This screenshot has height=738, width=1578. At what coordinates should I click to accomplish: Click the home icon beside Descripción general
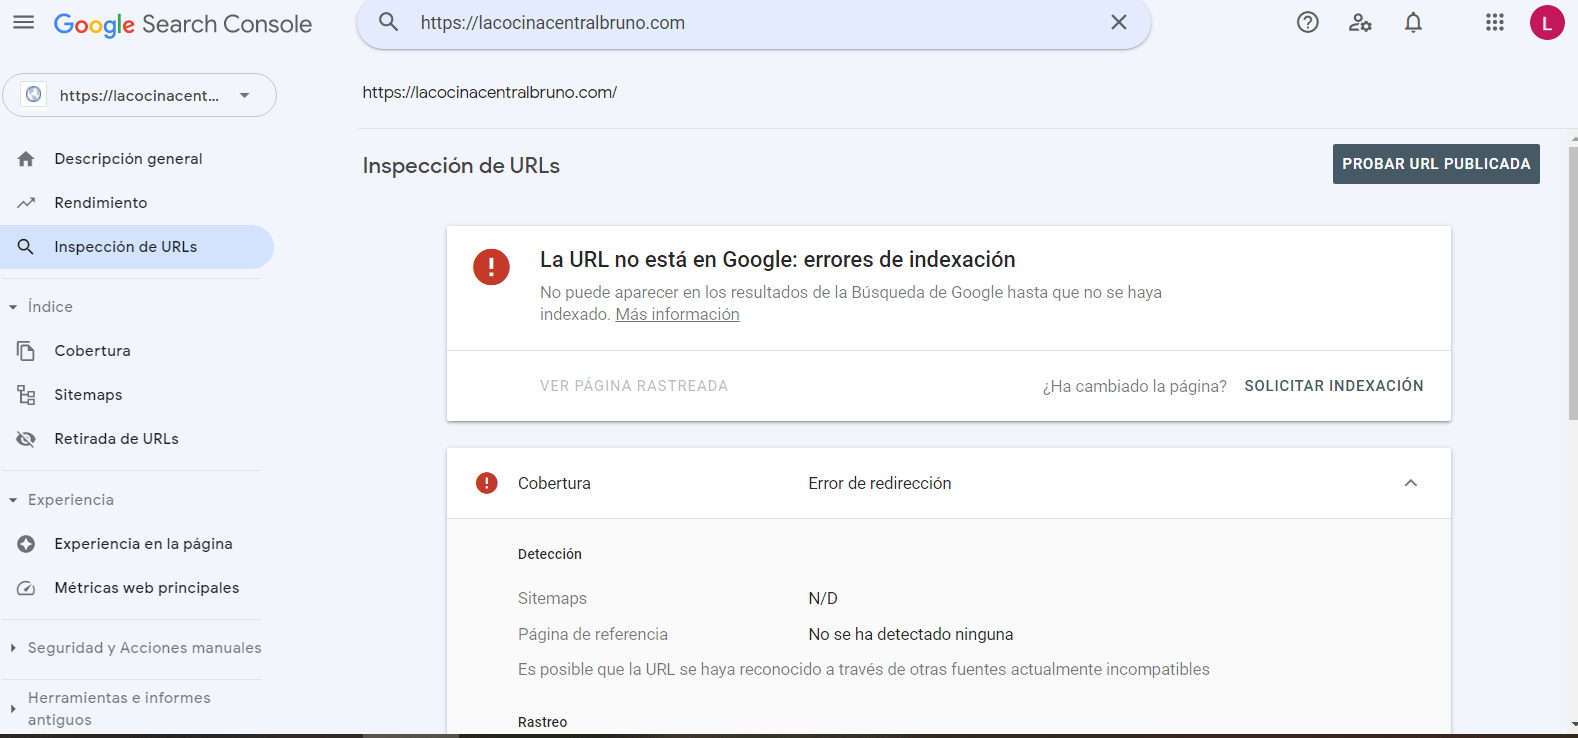point(26,159)
